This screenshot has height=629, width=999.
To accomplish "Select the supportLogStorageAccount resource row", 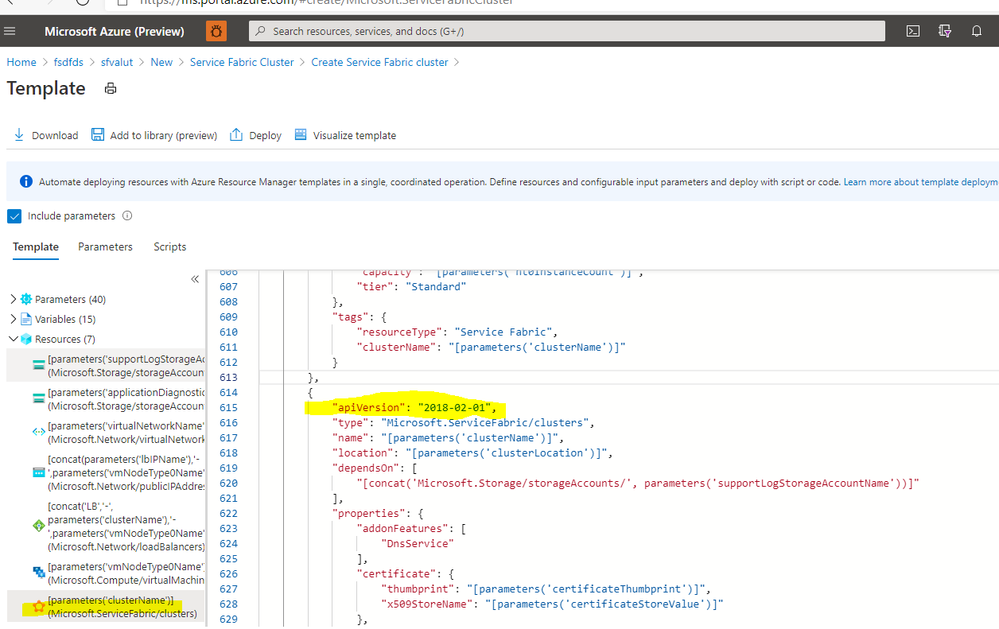I will 106,365.
